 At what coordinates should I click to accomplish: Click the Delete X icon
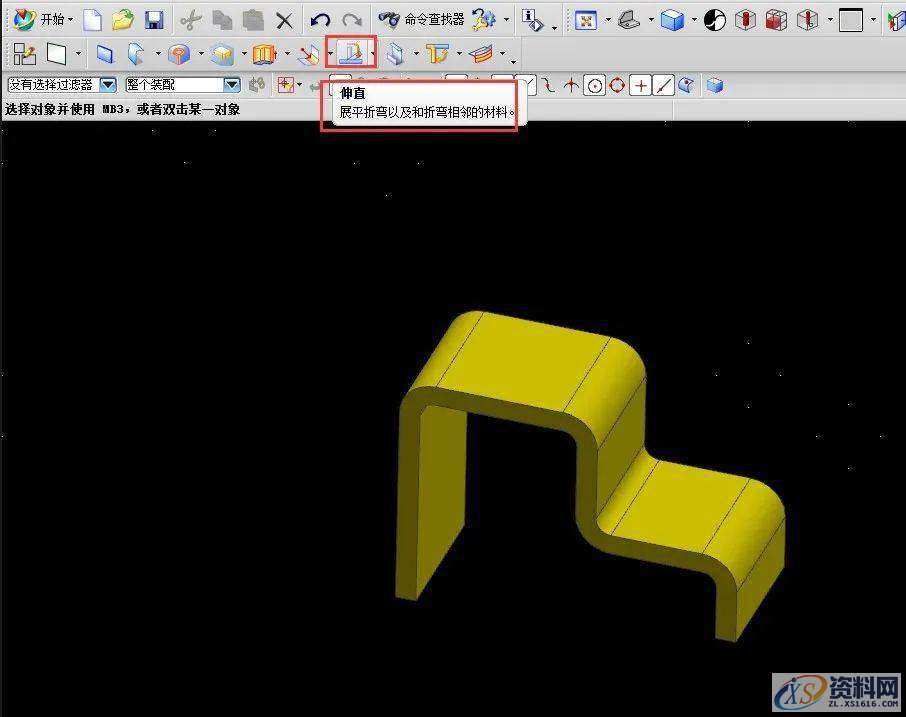pos(284,20)
